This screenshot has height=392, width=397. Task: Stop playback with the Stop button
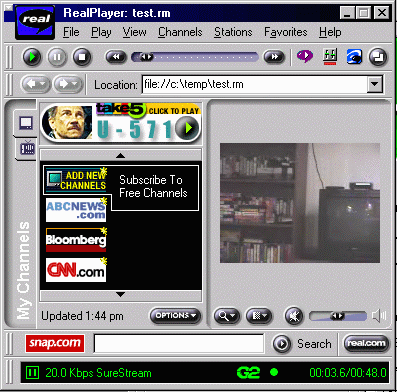pyautogui.click(x=82, y=57)
